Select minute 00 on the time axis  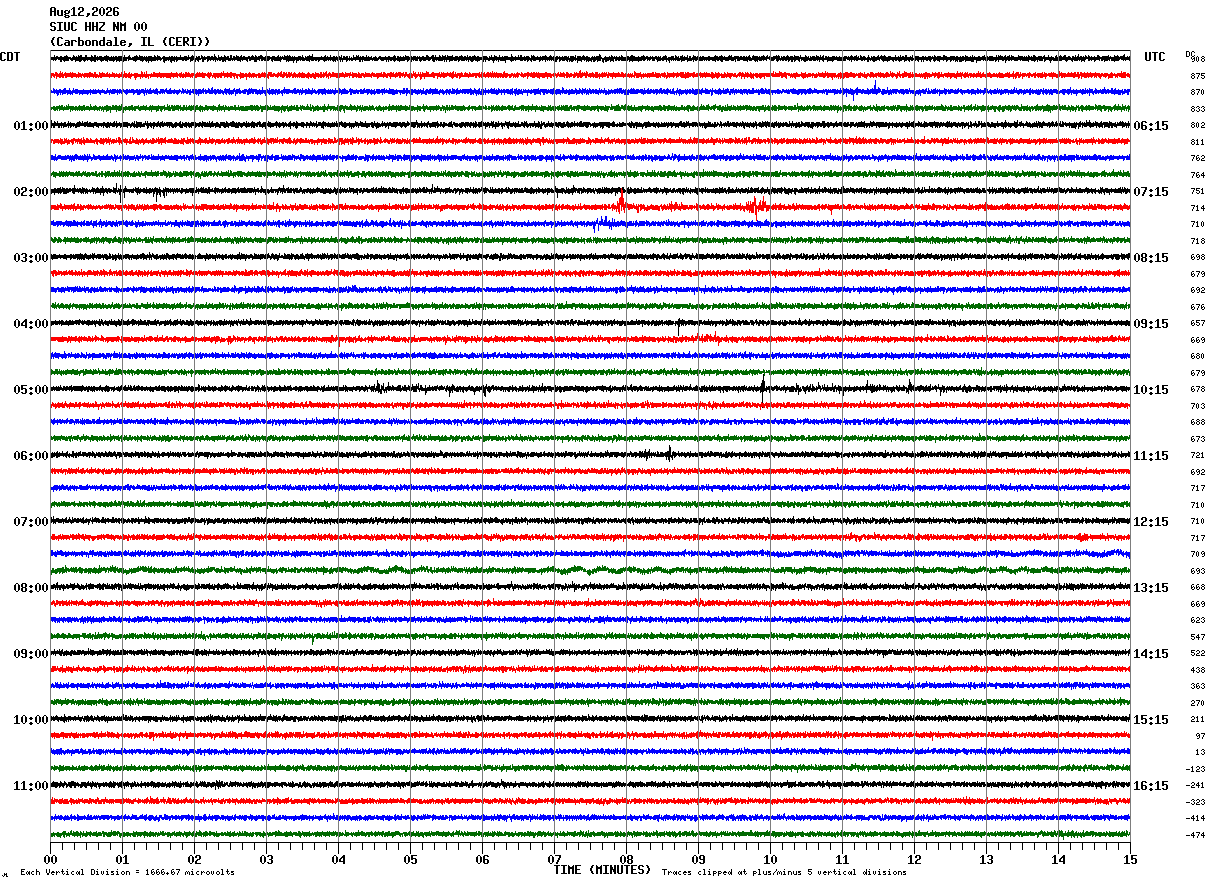(50, 859)
